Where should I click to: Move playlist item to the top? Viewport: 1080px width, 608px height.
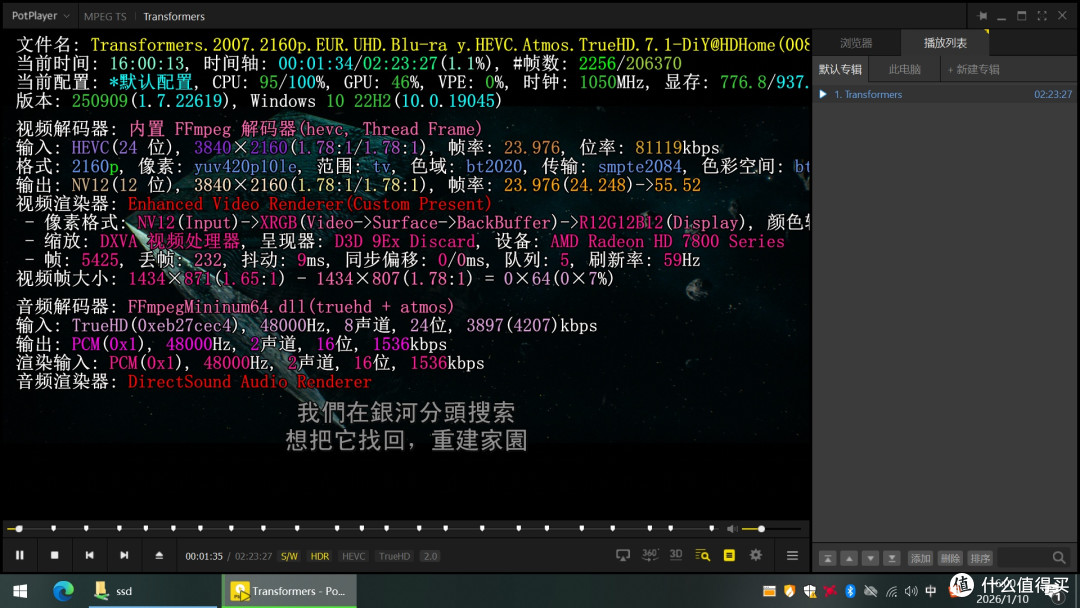[828, 558]
